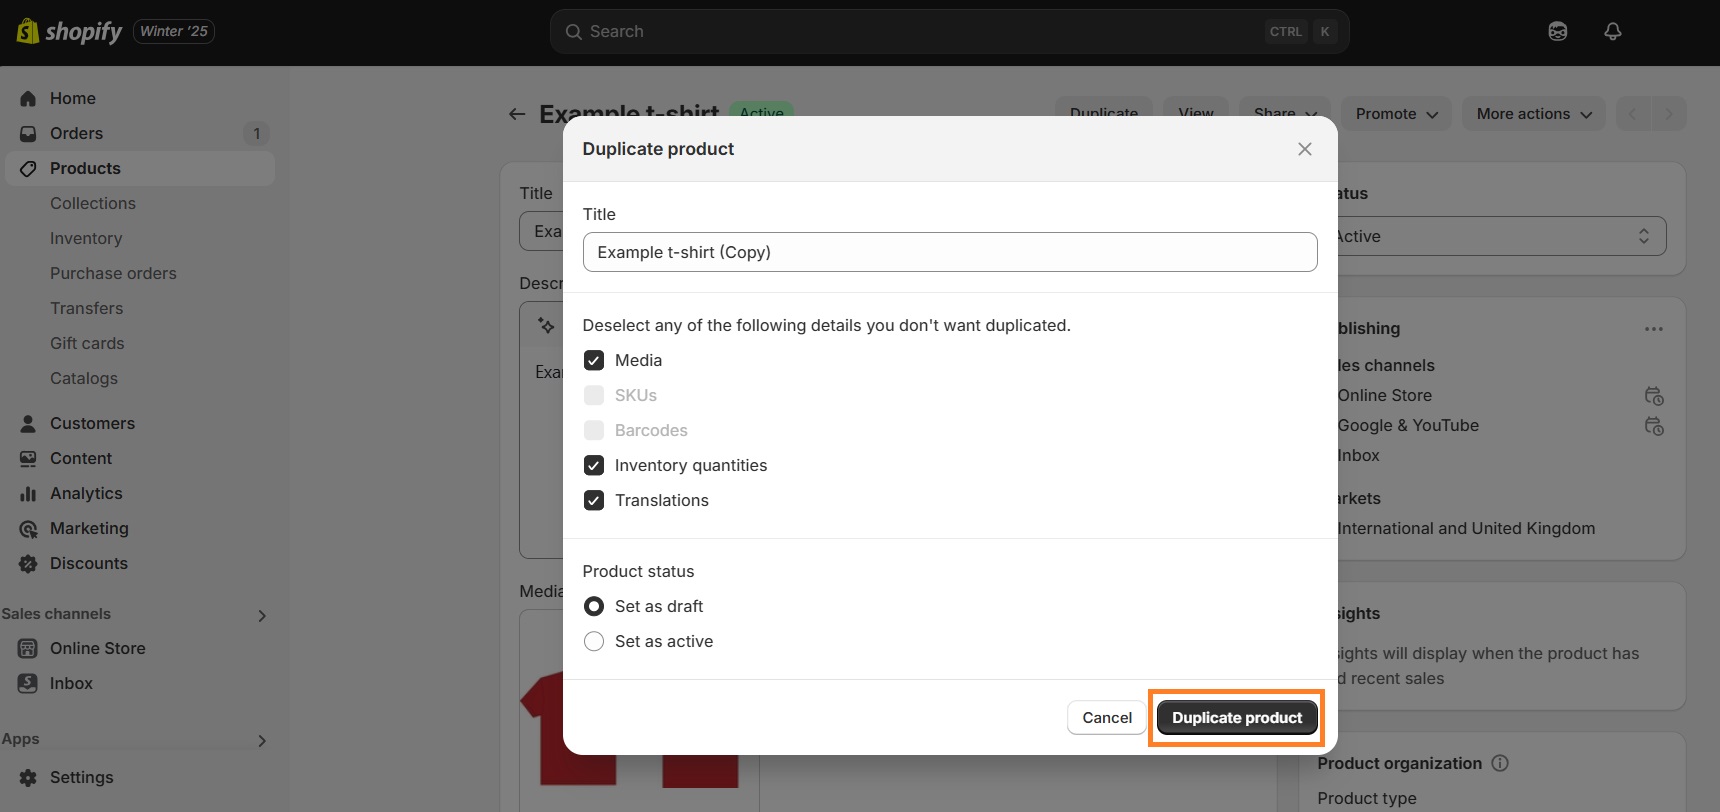
Task: Close the Duplicate product dialog
Action: [x=1304, y=149]
